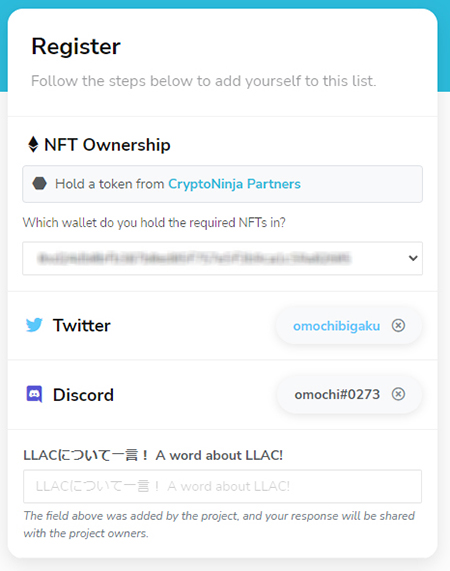
Task: Focus the 'A word about LLAC!' text field
Action: [222, 487]
